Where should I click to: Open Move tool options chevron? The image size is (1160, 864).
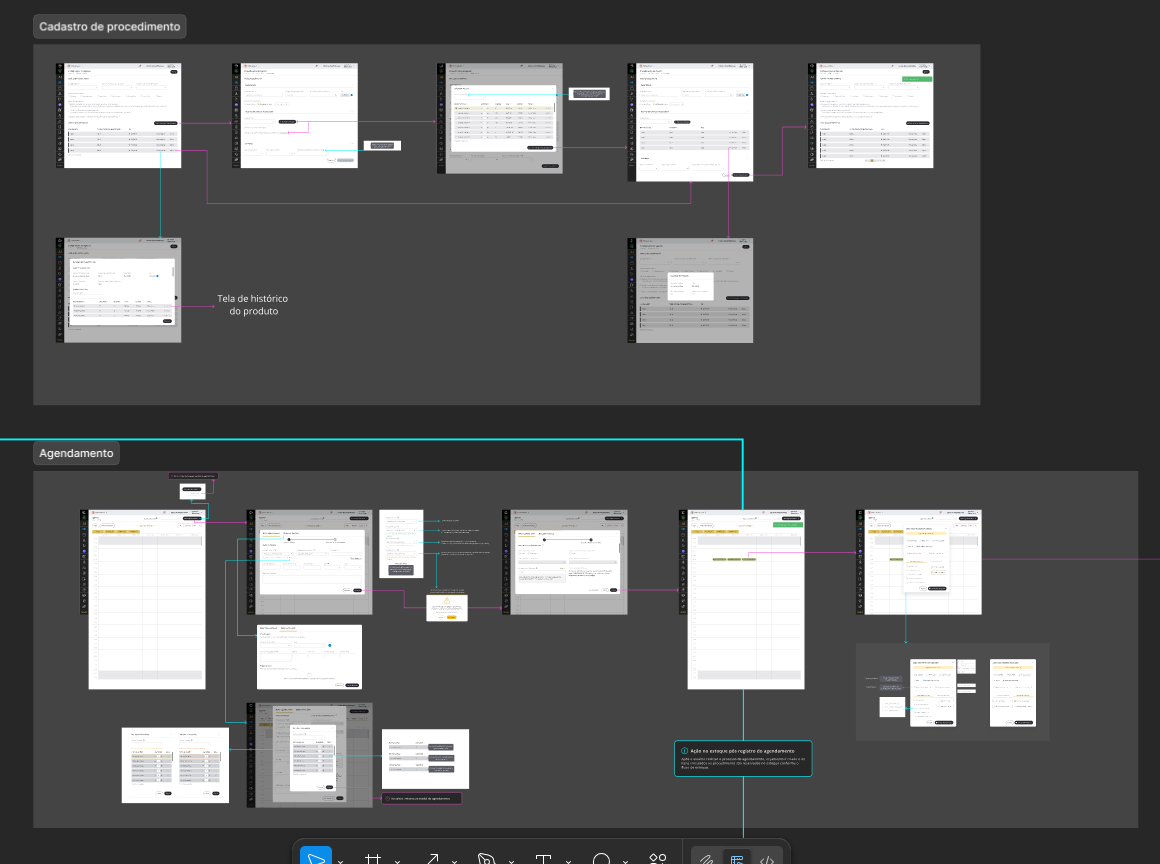coord(340,861)
